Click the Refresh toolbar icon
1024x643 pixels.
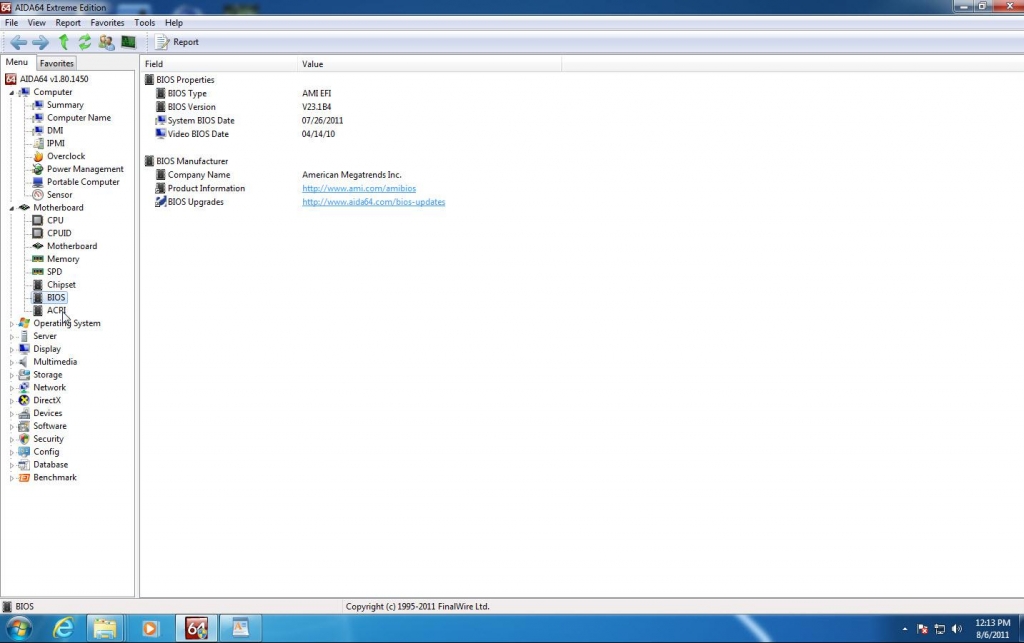click(85, 42)
